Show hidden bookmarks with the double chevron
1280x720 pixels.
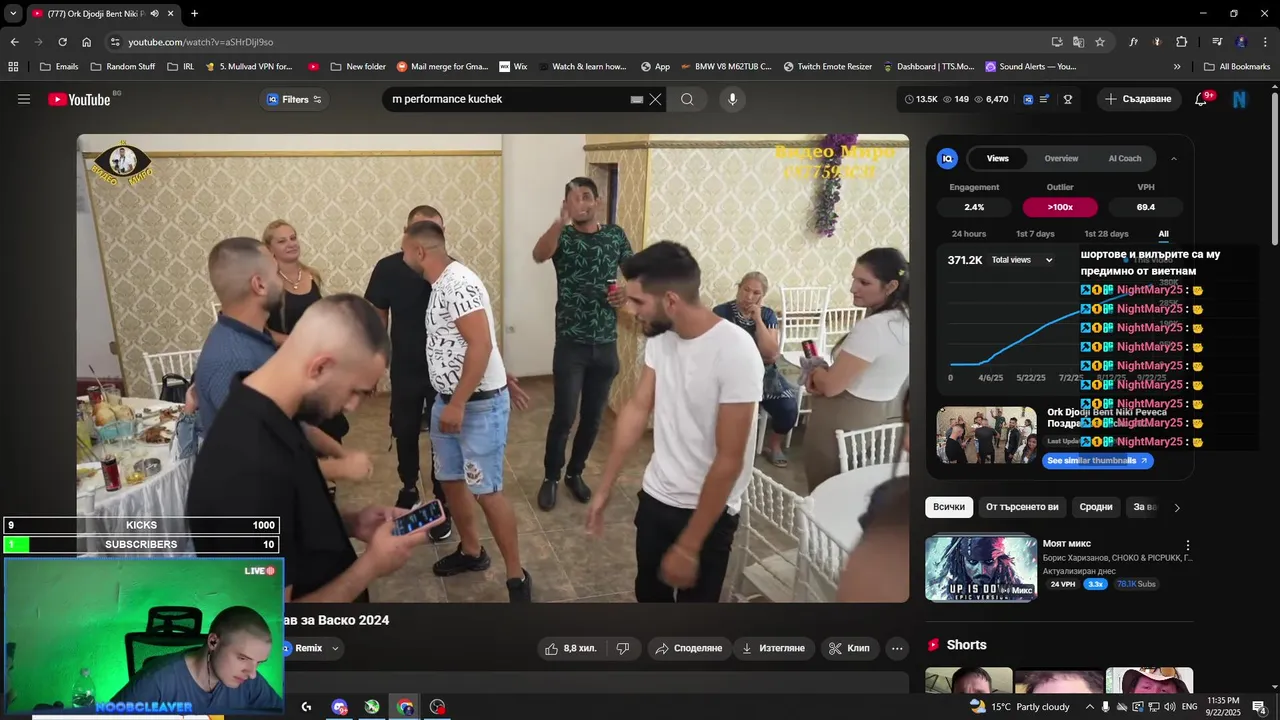click(x=1177, y=67)
